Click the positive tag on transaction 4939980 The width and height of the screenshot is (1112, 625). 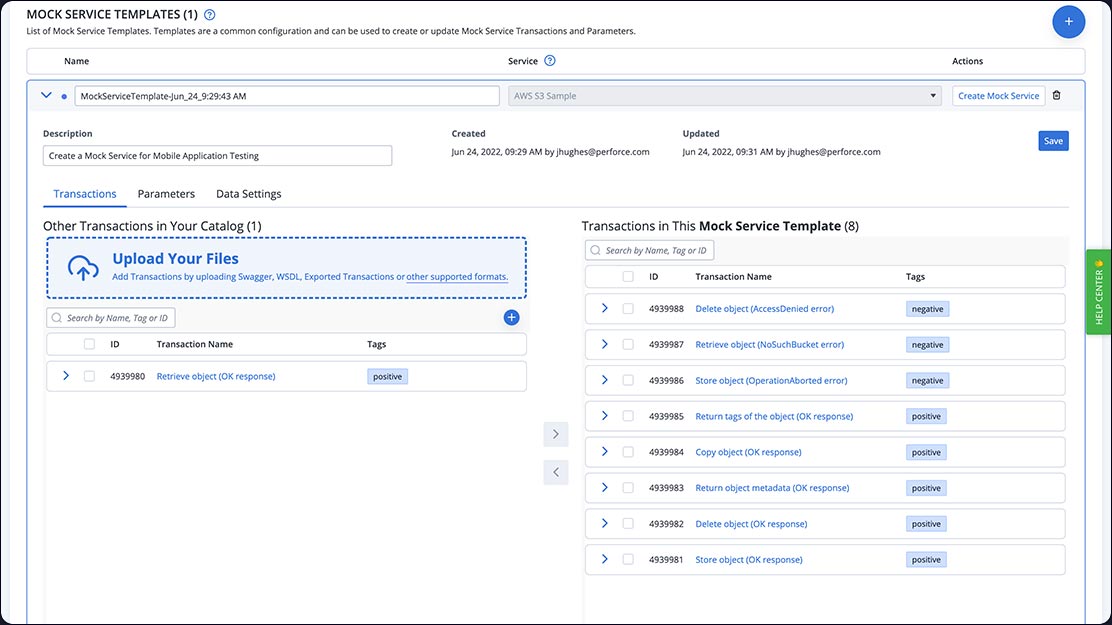tap(387, 376)
